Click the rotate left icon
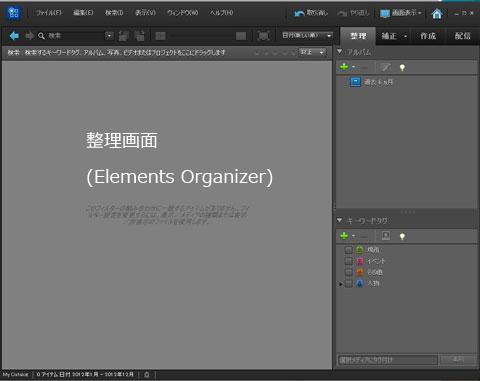Viewport: 480px width, 381px height. [x=124, y=36]
